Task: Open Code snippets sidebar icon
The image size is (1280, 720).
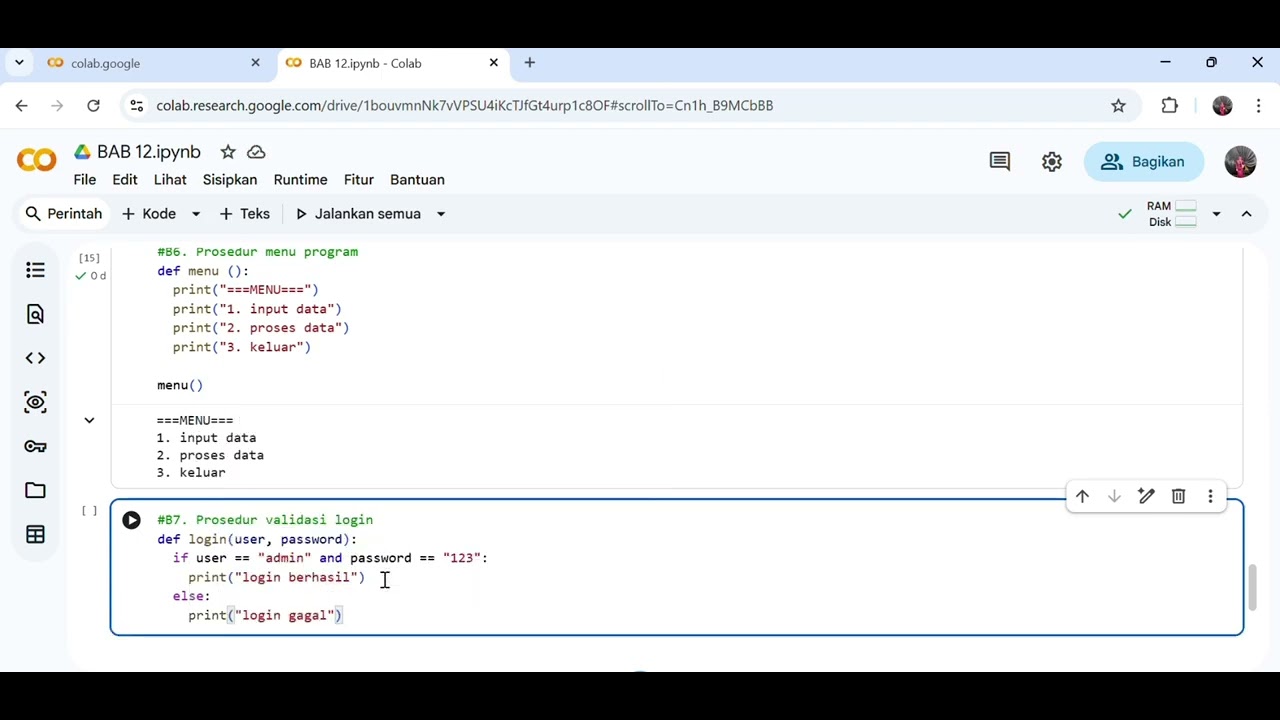Action: pos(36,358)
